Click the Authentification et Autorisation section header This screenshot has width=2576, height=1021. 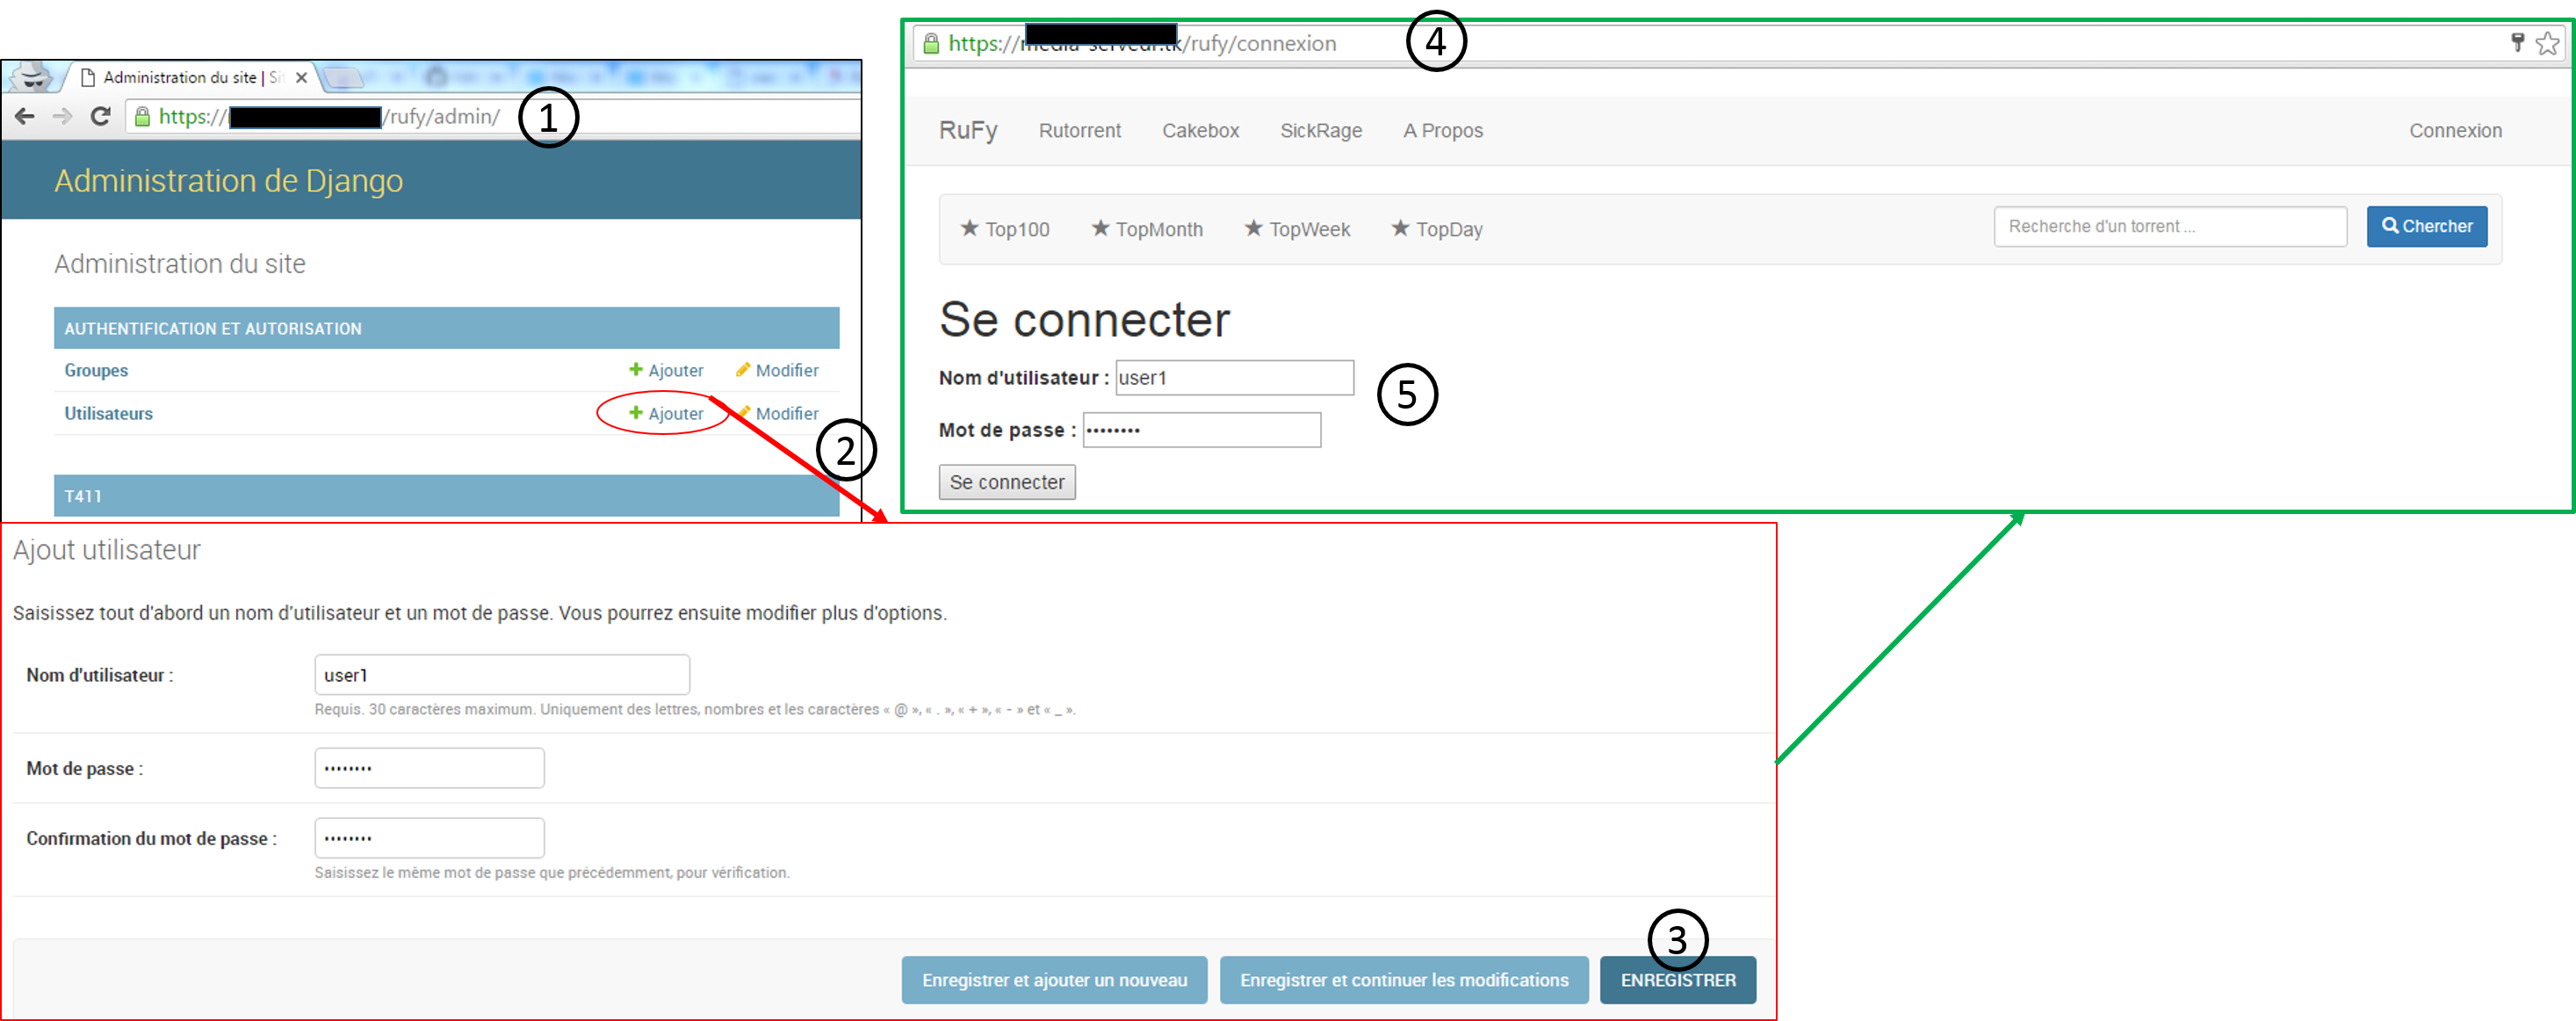[x=446, y=329]
